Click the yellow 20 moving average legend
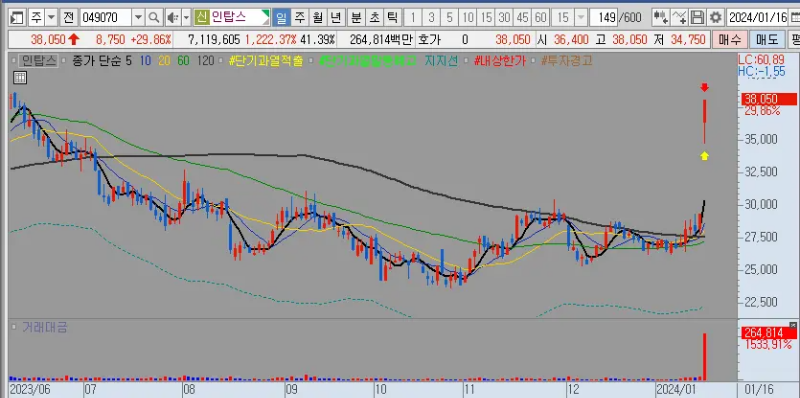800x398 pixels. tap(164, 61)
